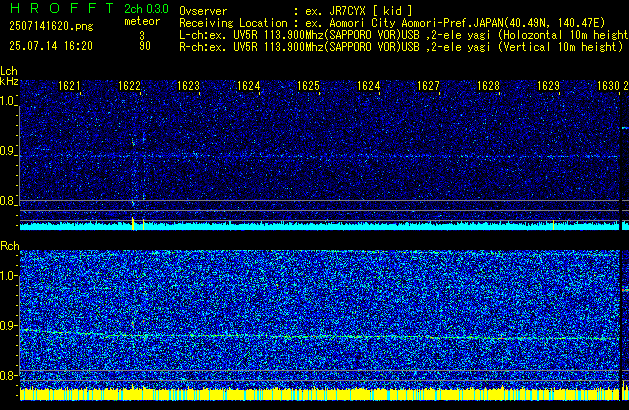The height and width of the screenshot is (410, 629).
Task: Select the 1627 time marker
Action: click(428, 86)
